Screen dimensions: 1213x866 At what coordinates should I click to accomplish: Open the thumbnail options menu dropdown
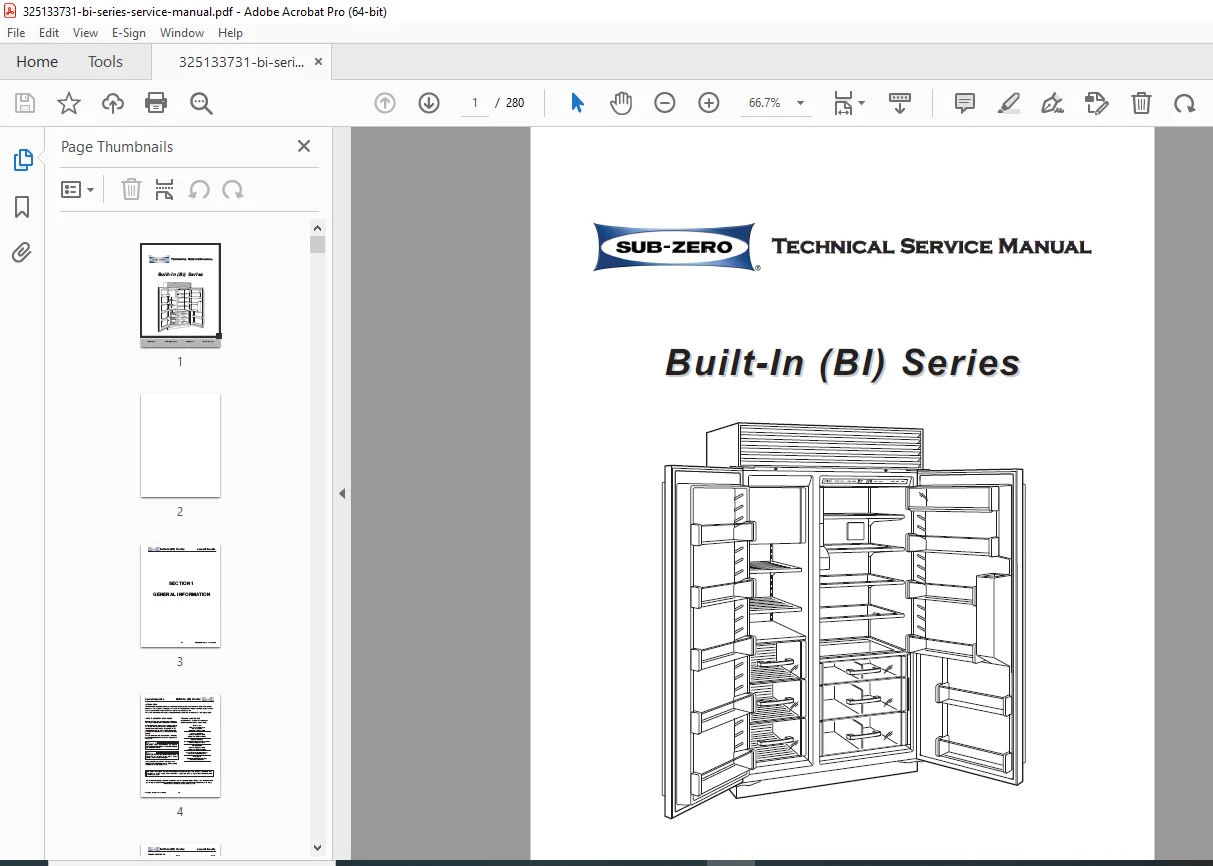point(78,190)
